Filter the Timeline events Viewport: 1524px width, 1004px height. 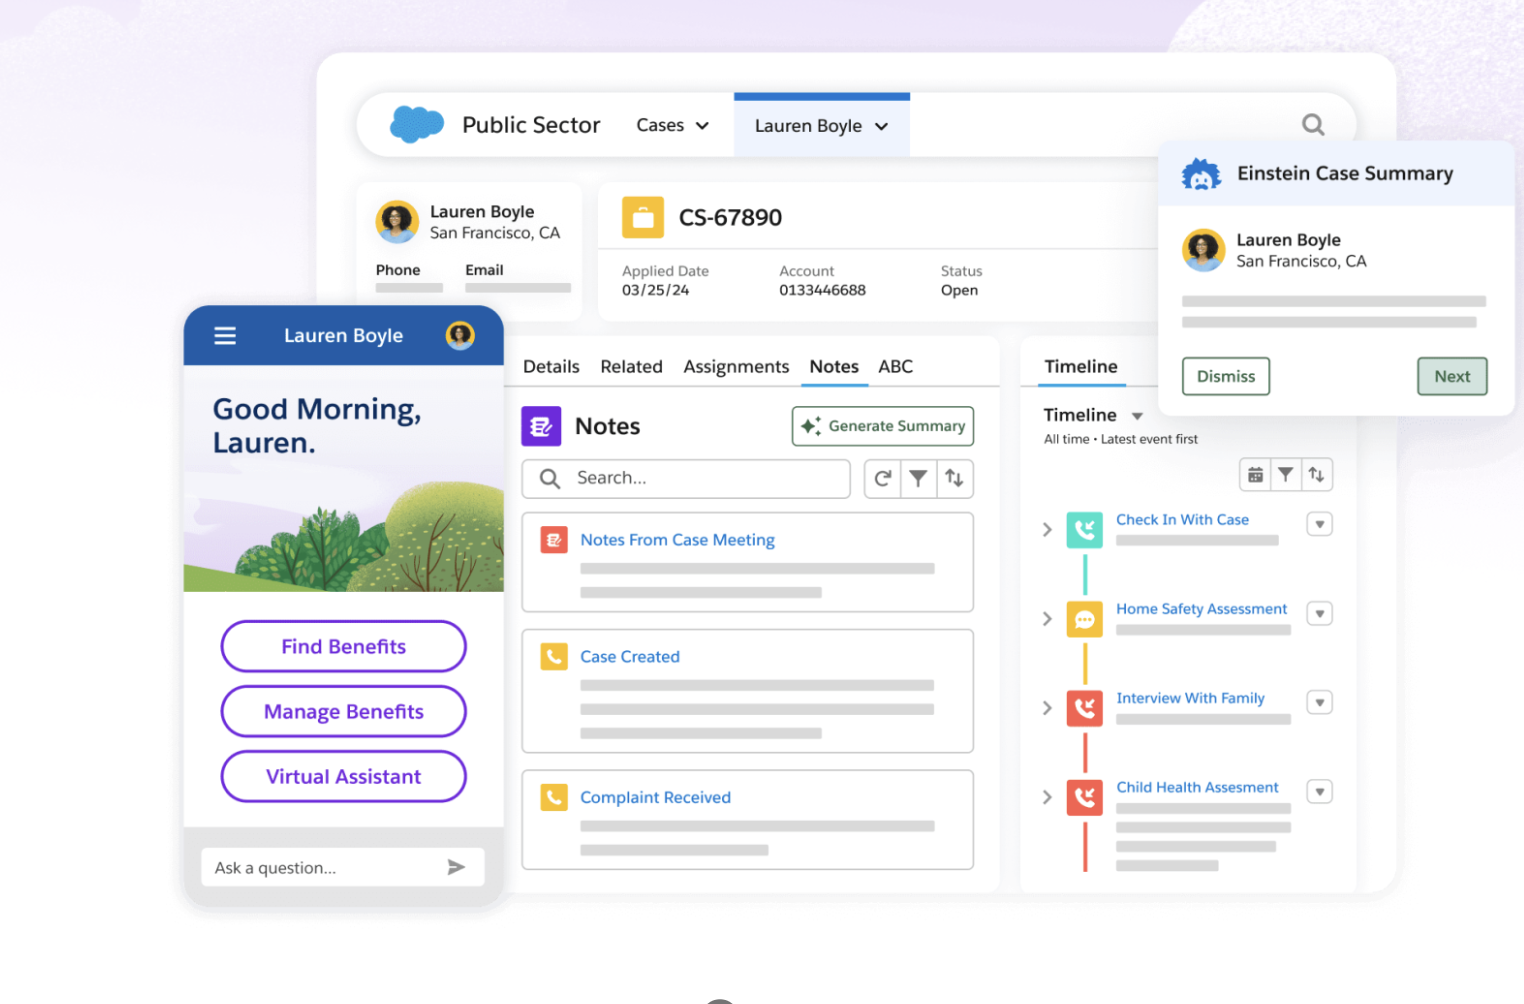pyautogui.click(x=1286, y=475)
